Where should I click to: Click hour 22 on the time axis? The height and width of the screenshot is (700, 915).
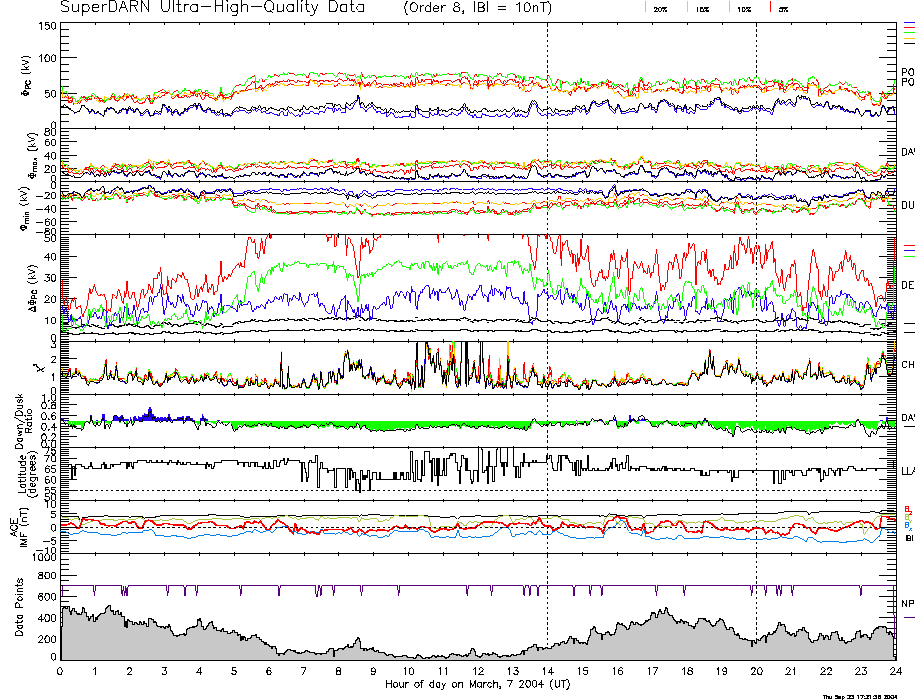(826, 671)
